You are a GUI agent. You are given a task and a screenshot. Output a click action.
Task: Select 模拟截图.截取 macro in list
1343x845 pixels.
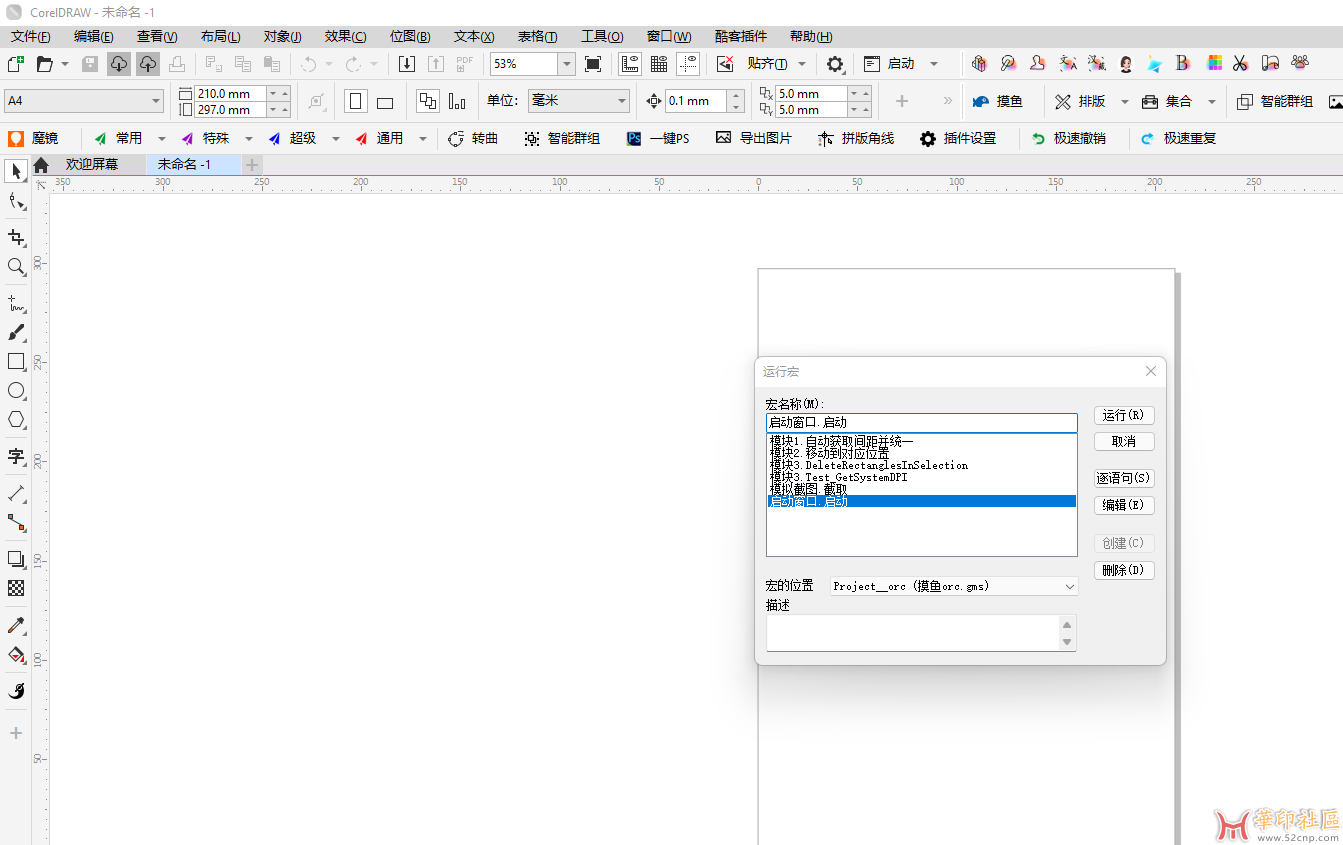[x=808, y=489]
